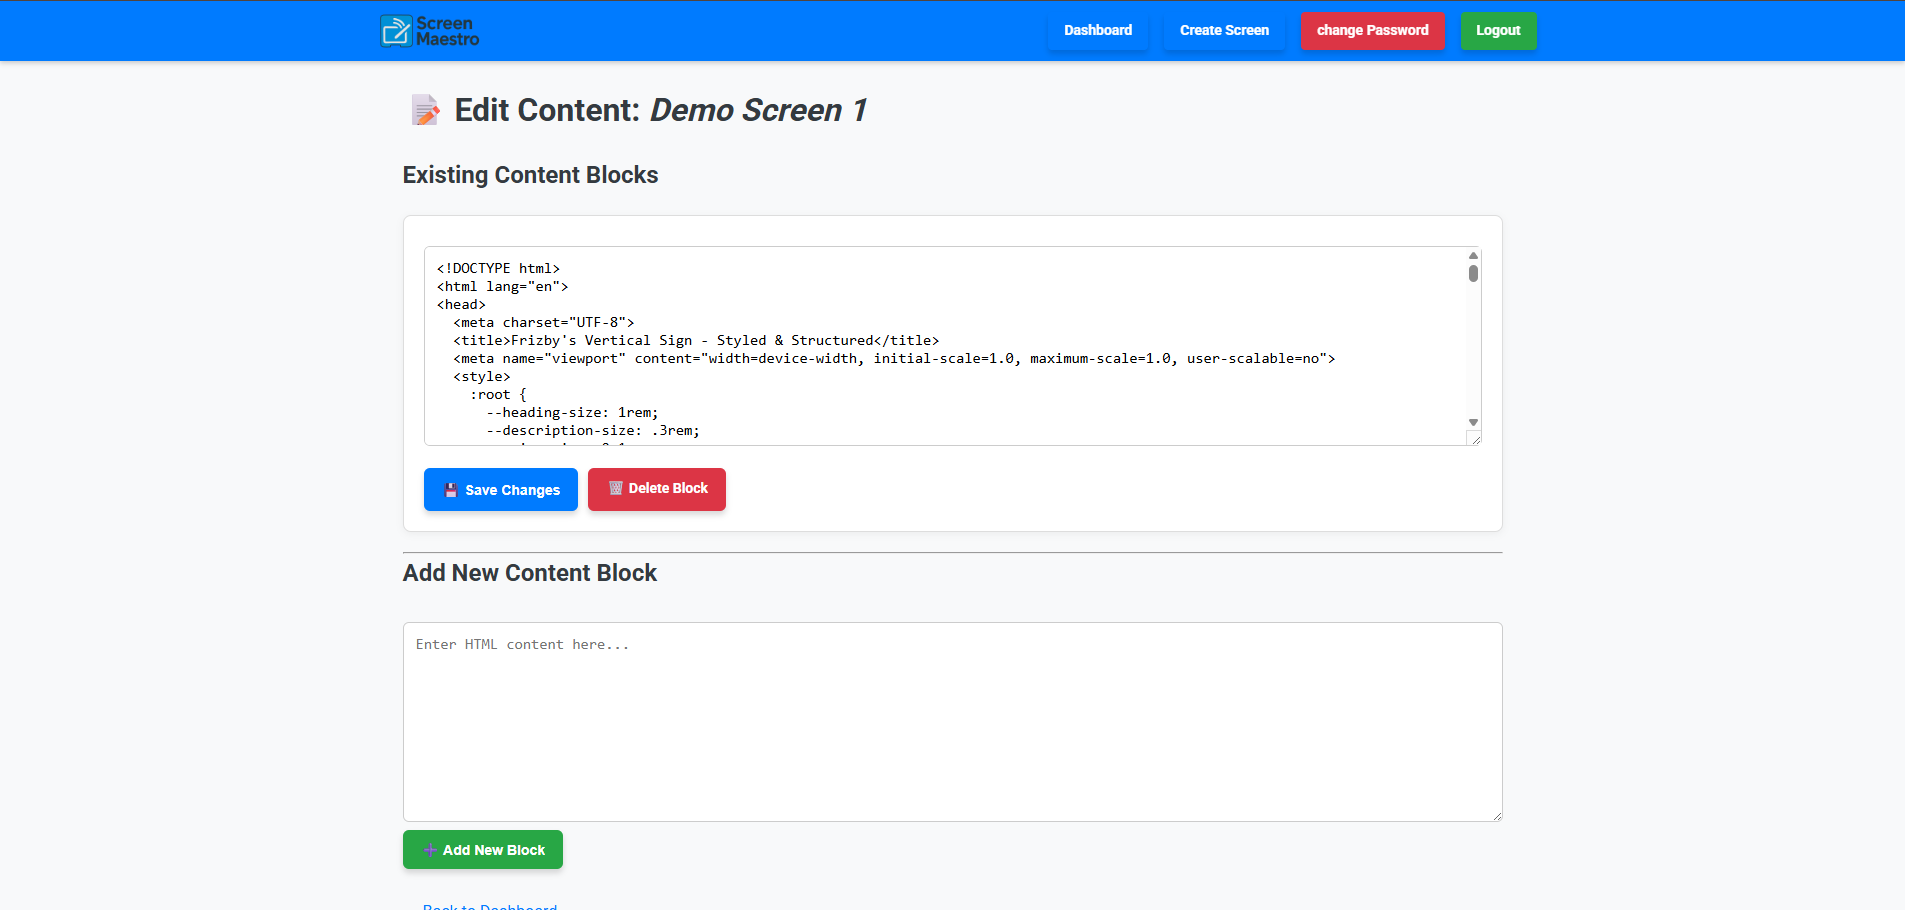Screen dimensions: 1905x910
Task: Click the memo pencil icon beside Edit Content
Action: [x=425, y=110]
